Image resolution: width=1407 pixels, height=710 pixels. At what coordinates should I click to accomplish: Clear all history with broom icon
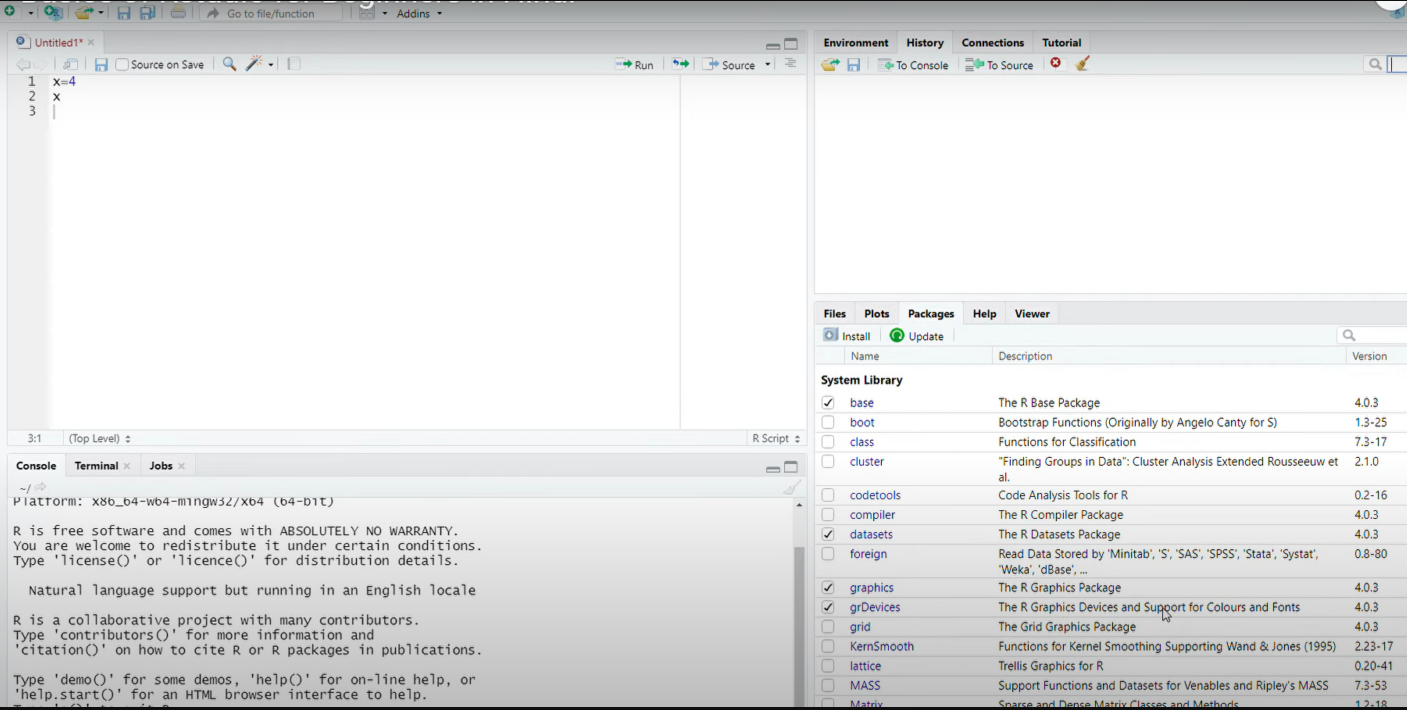[x=1082, y=63]
